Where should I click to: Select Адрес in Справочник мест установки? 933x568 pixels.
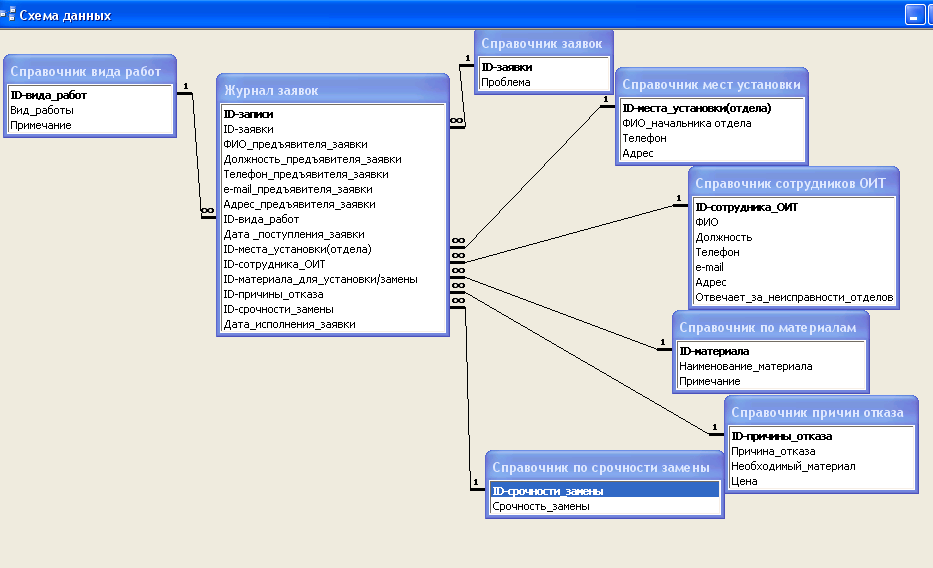coord(712,153)
